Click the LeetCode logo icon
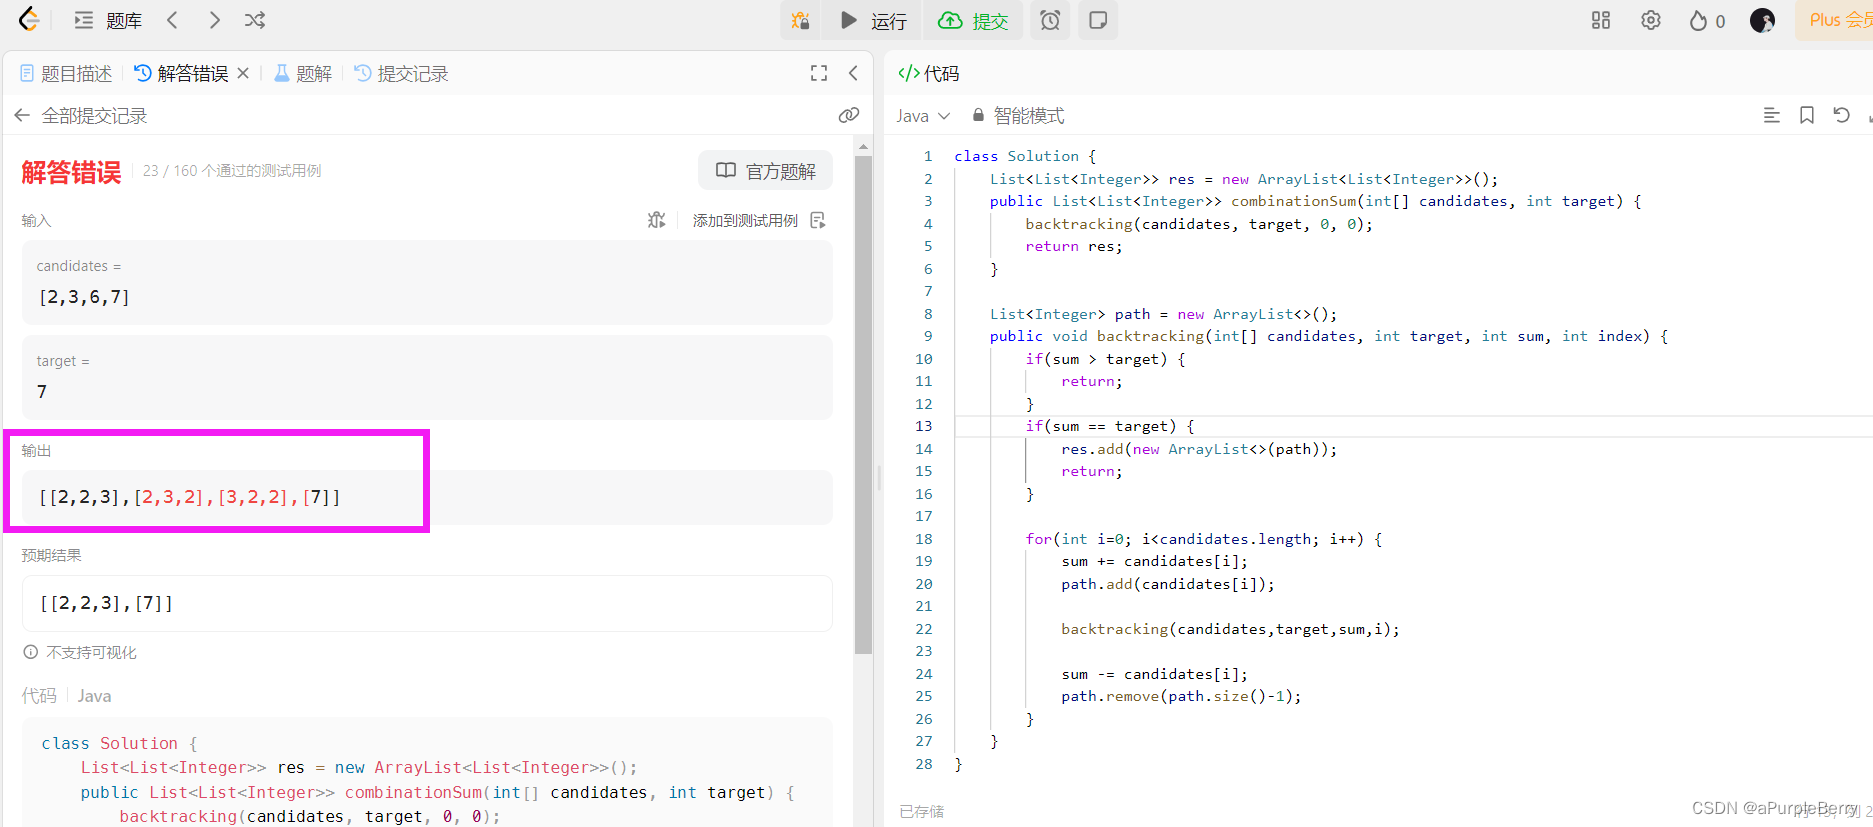The height and width of the screenshot is (827, 1873). [x=30, y=20]
